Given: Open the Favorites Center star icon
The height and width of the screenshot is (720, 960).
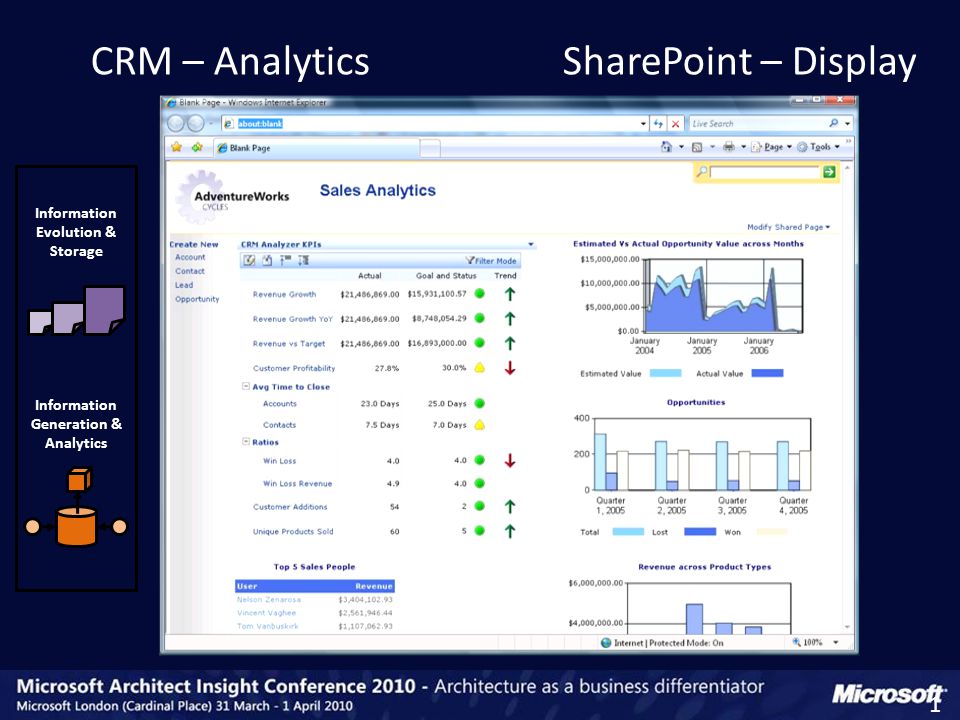Looking at the screenshot, I should point(177,147).
